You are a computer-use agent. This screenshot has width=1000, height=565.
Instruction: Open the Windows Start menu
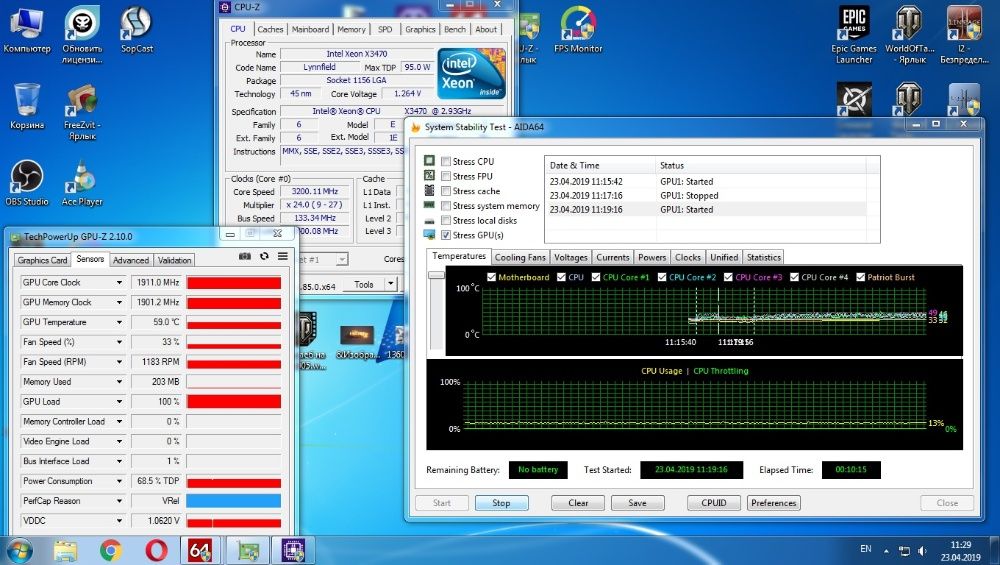(19, 550)
